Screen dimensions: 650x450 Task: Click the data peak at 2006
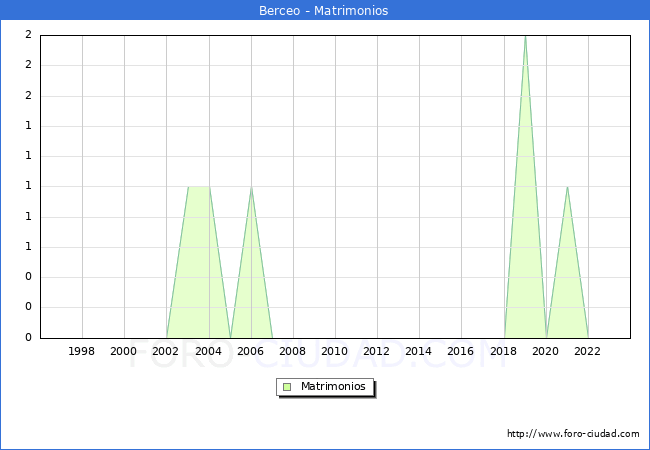point(251,187)
